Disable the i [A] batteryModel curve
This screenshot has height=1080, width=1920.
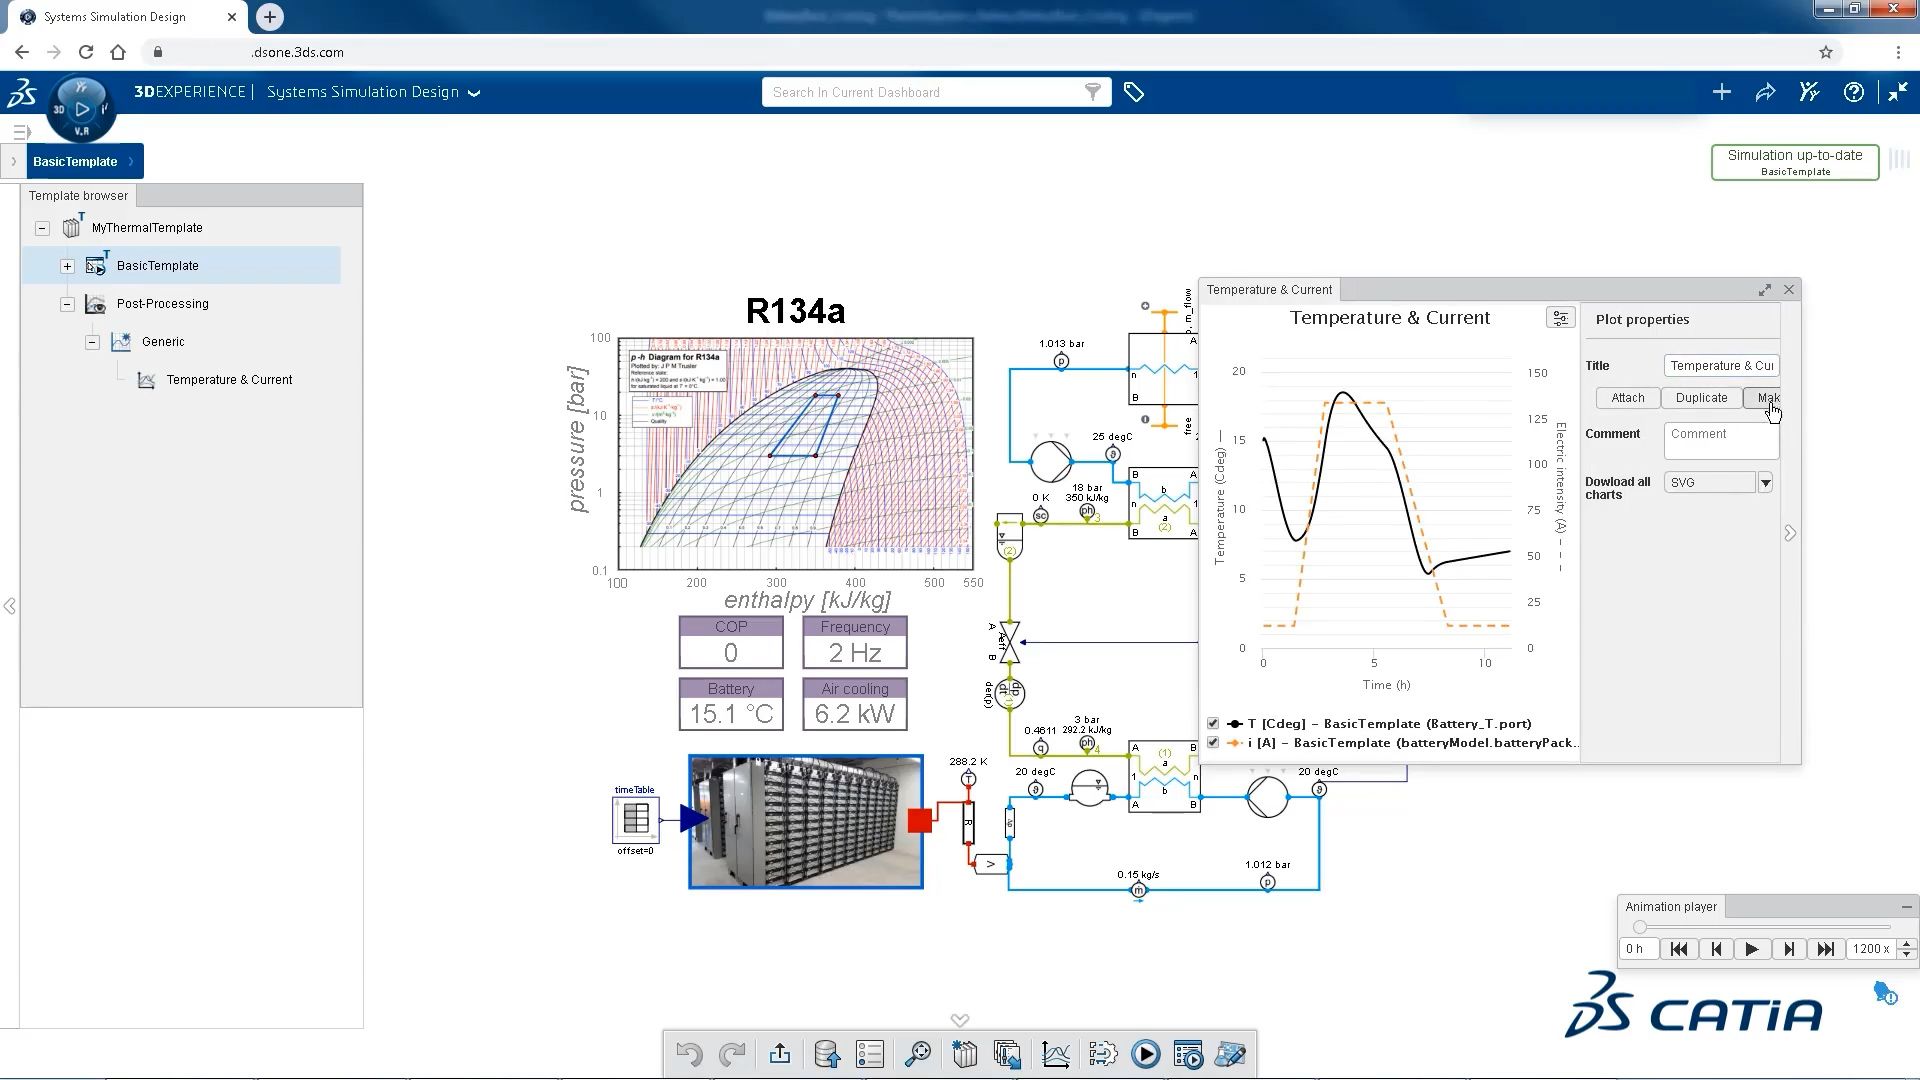coord(1212,742)
